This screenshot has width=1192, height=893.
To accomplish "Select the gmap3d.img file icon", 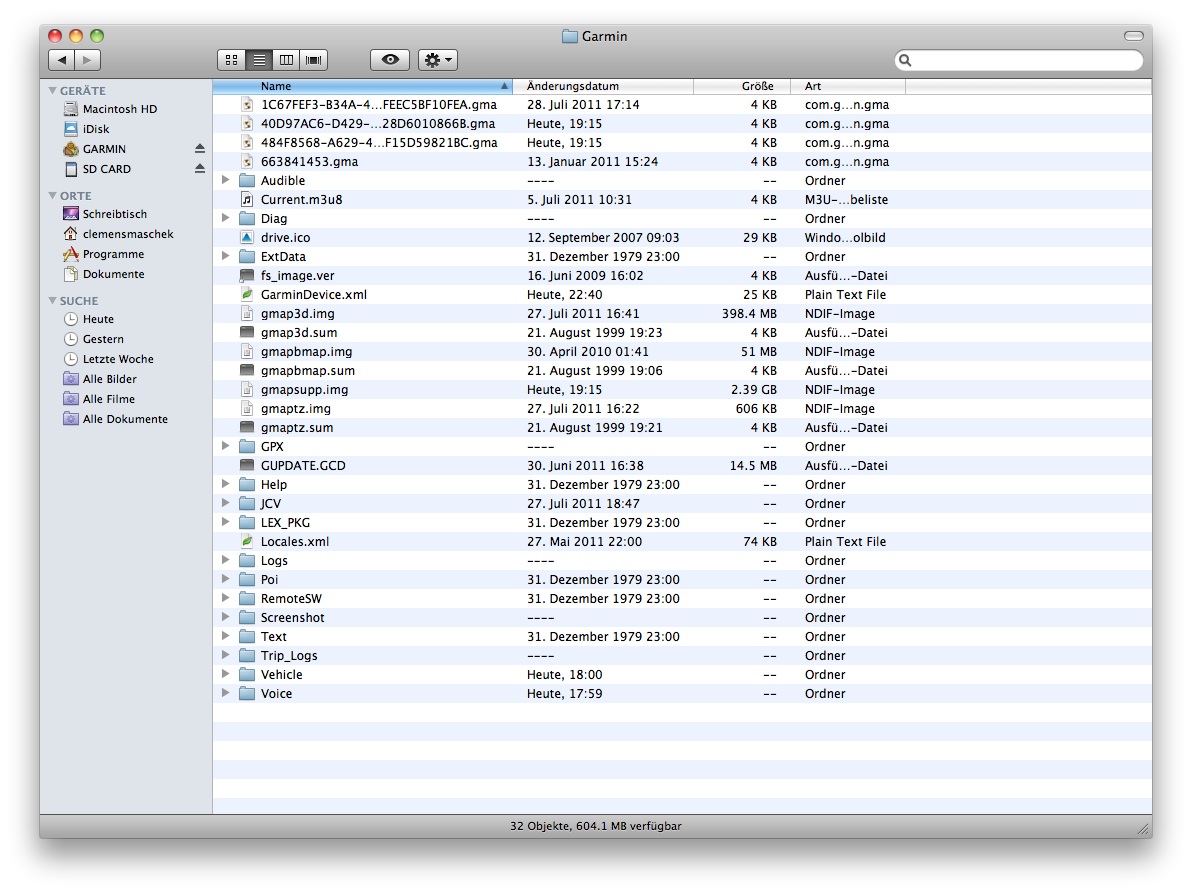I will point(246,313).
